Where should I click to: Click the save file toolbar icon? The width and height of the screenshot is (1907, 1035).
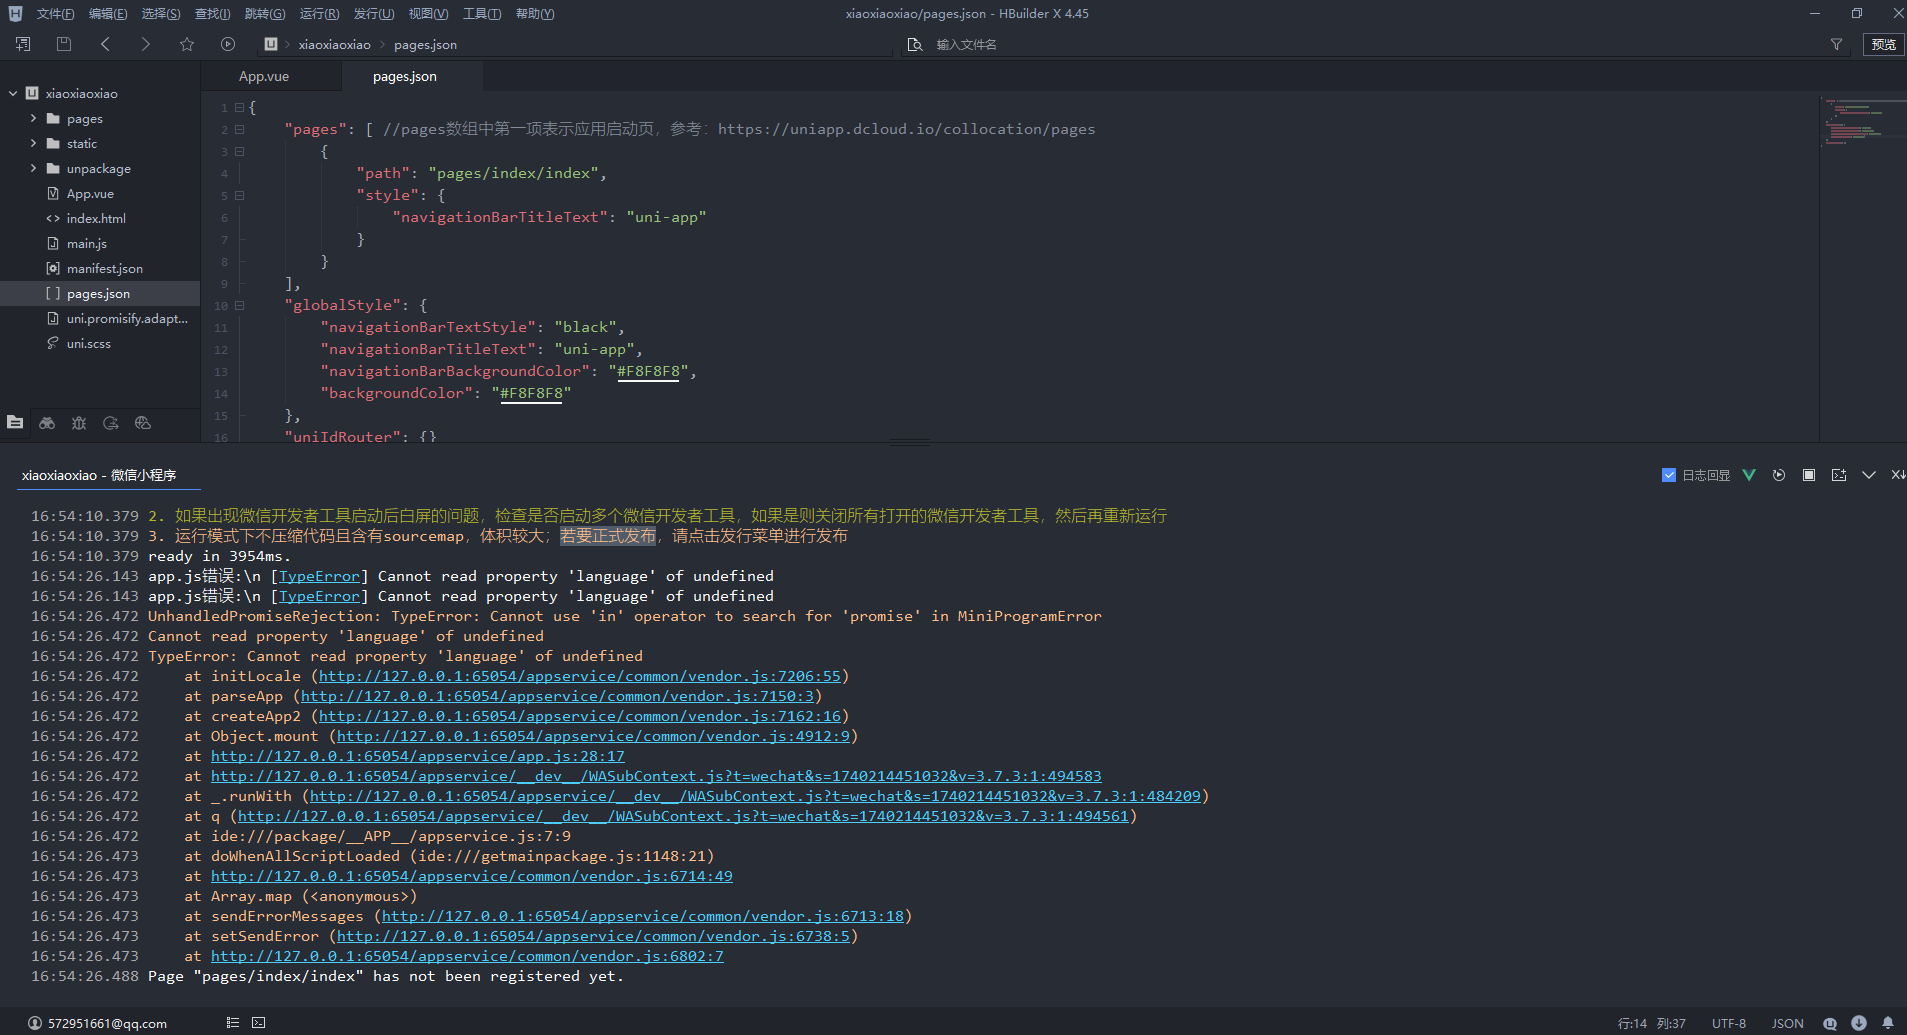(x=64, y=44)
